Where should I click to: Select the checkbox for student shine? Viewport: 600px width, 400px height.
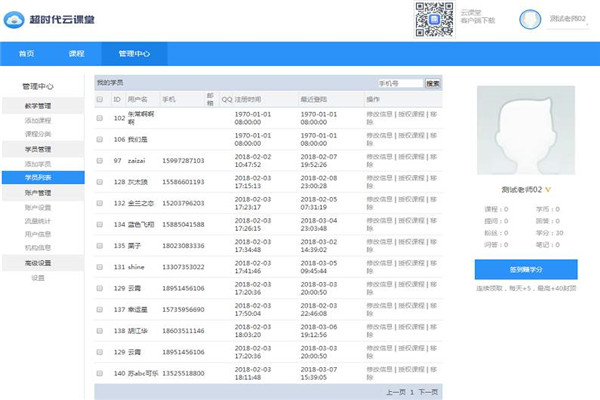pyautogui.click(x=100, y=267)
